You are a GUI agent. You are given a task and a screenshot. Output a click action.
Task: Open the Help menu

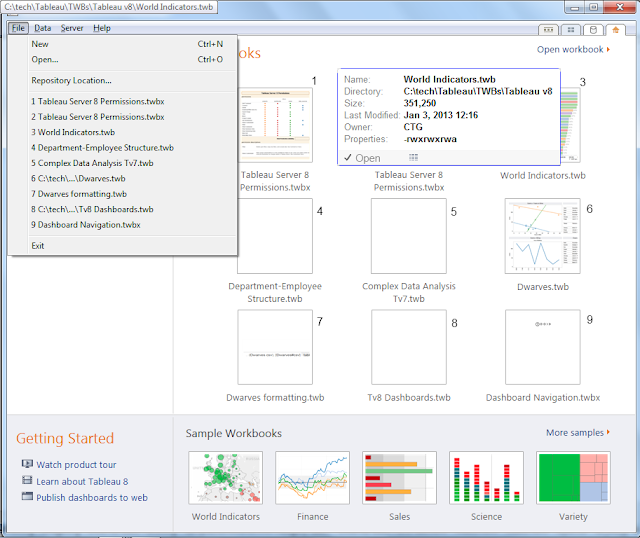pyautogui.click(x=102, y=28)
